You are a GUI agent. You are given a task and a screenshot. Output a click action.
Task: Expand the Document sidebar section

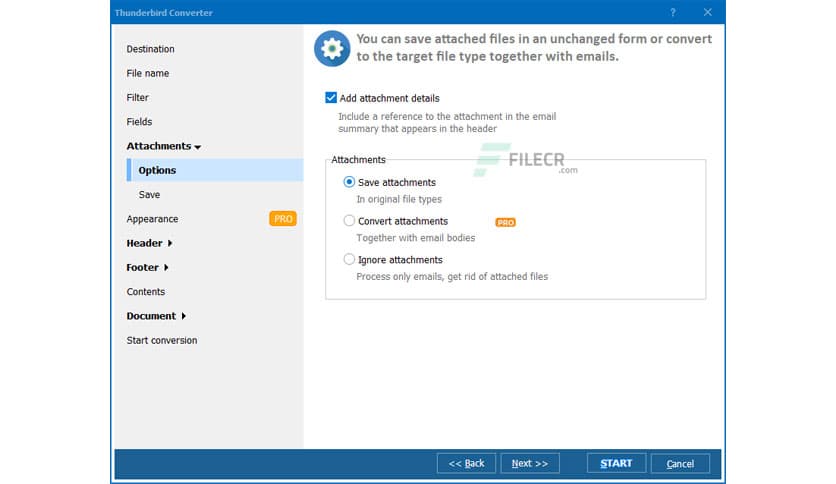pyautogui.click(x=156, y=316)
